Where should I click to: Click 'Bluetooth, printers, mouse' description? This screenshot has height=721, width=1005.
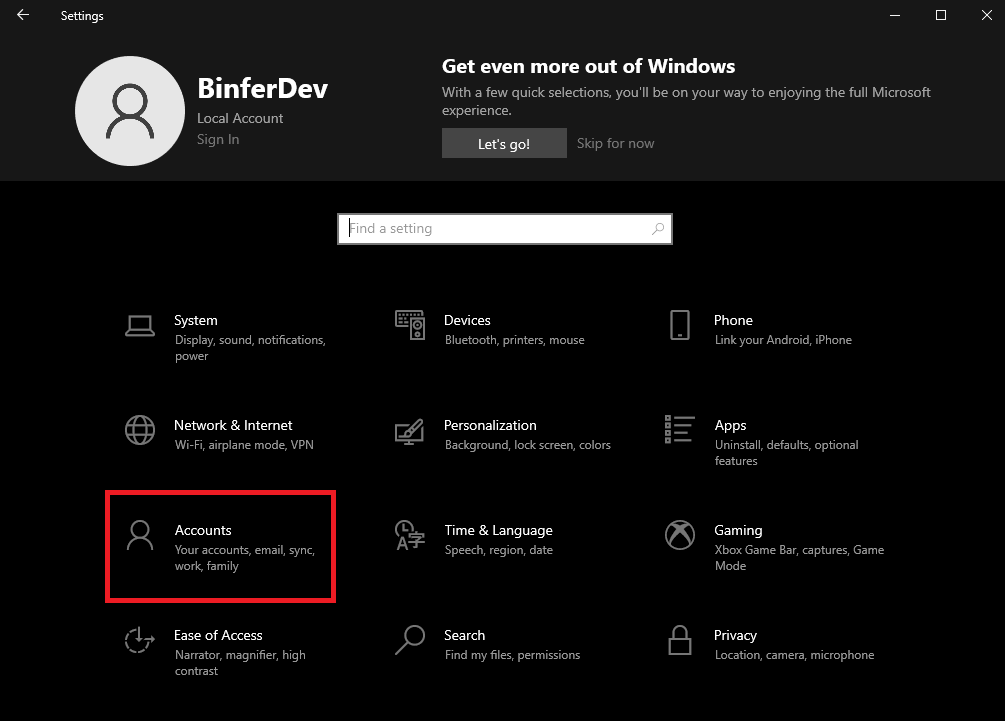(515, 340)
